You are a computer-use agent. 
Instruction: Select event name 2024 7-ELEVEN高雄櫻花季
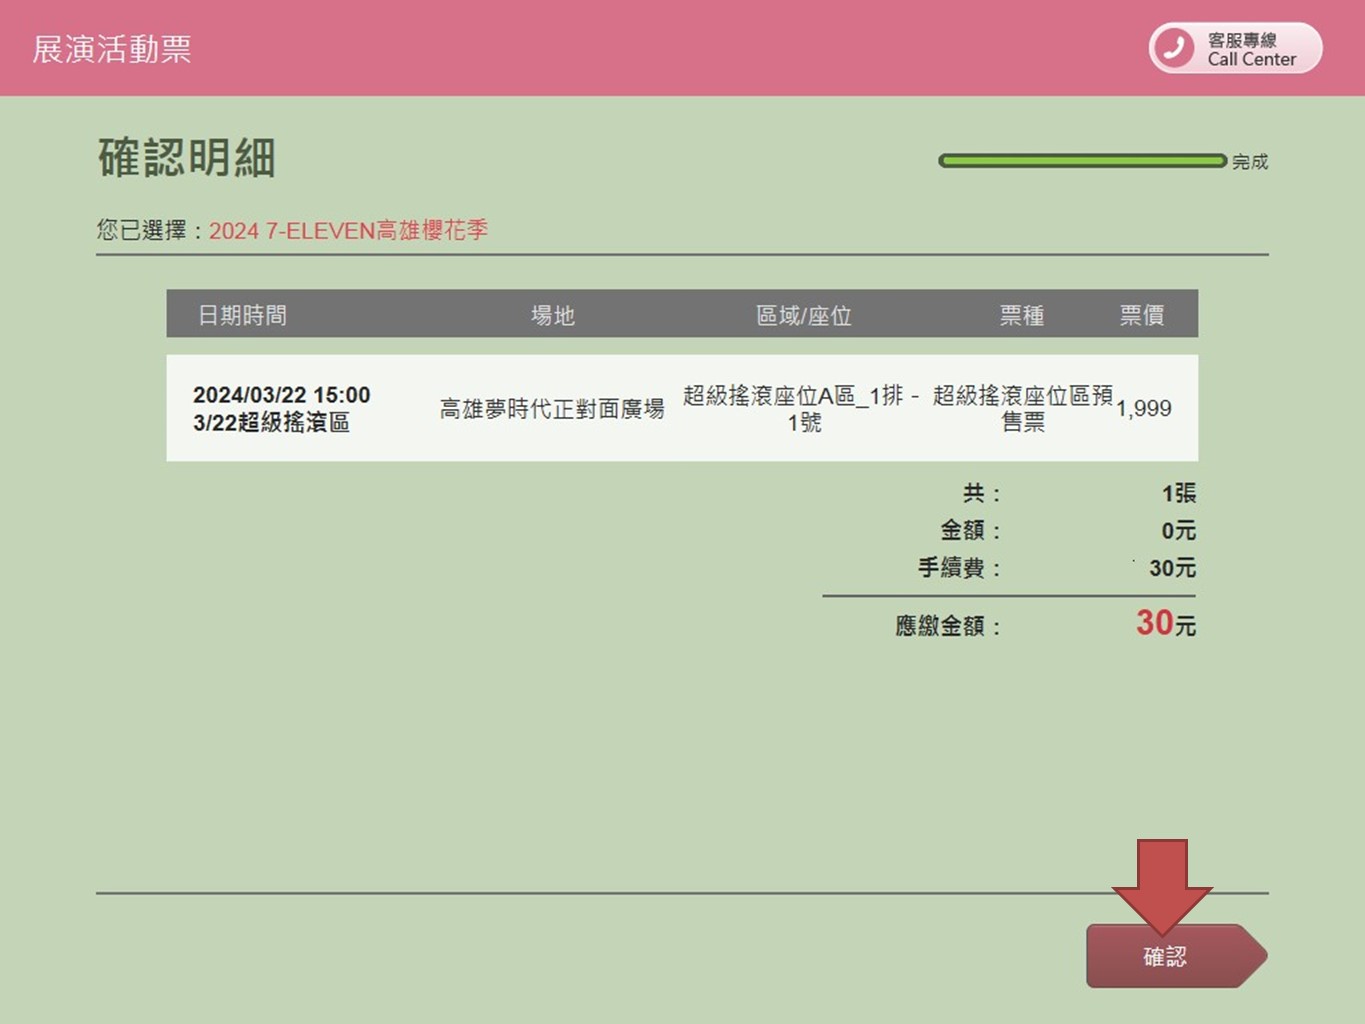click(x=348, y=231)
